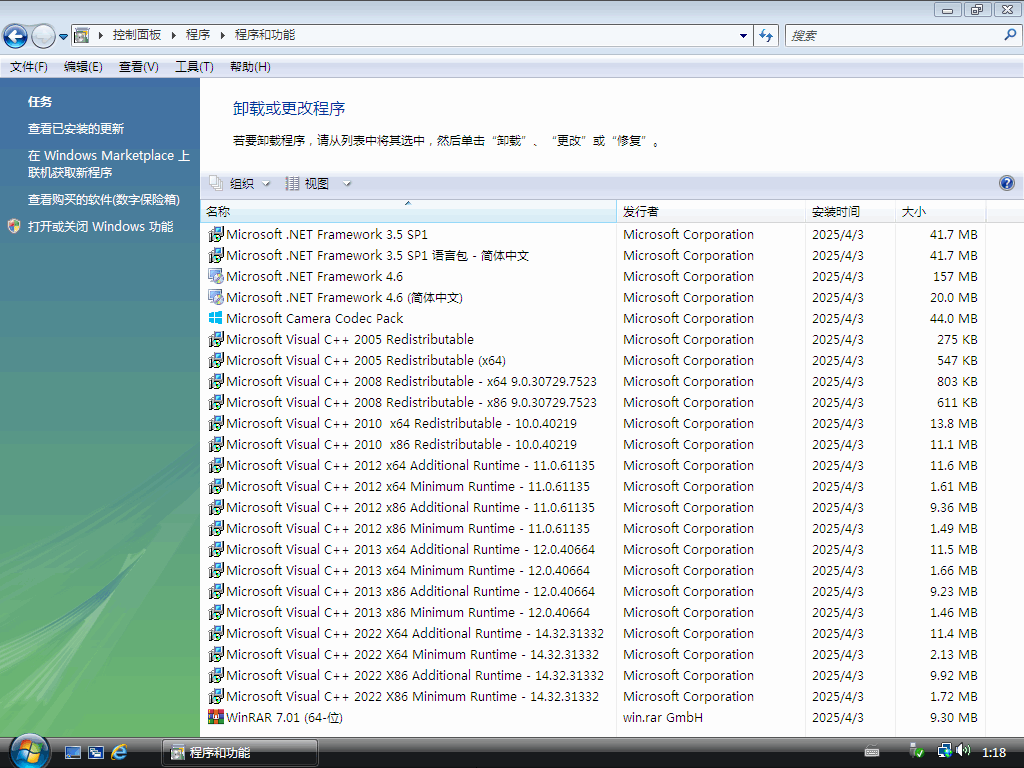
Task: Select Visual C++ 2012 x64 Minimum Runtime row
Action: [593, 487]
